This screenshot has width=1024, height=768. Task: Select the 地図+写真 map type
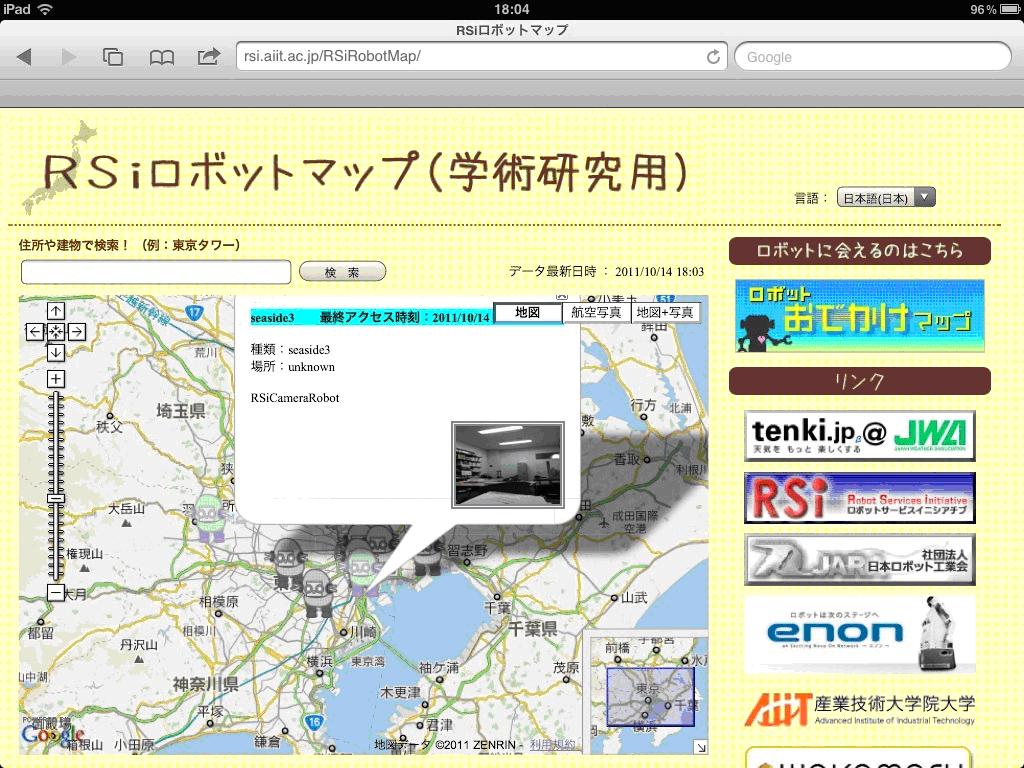pos(665,313)
